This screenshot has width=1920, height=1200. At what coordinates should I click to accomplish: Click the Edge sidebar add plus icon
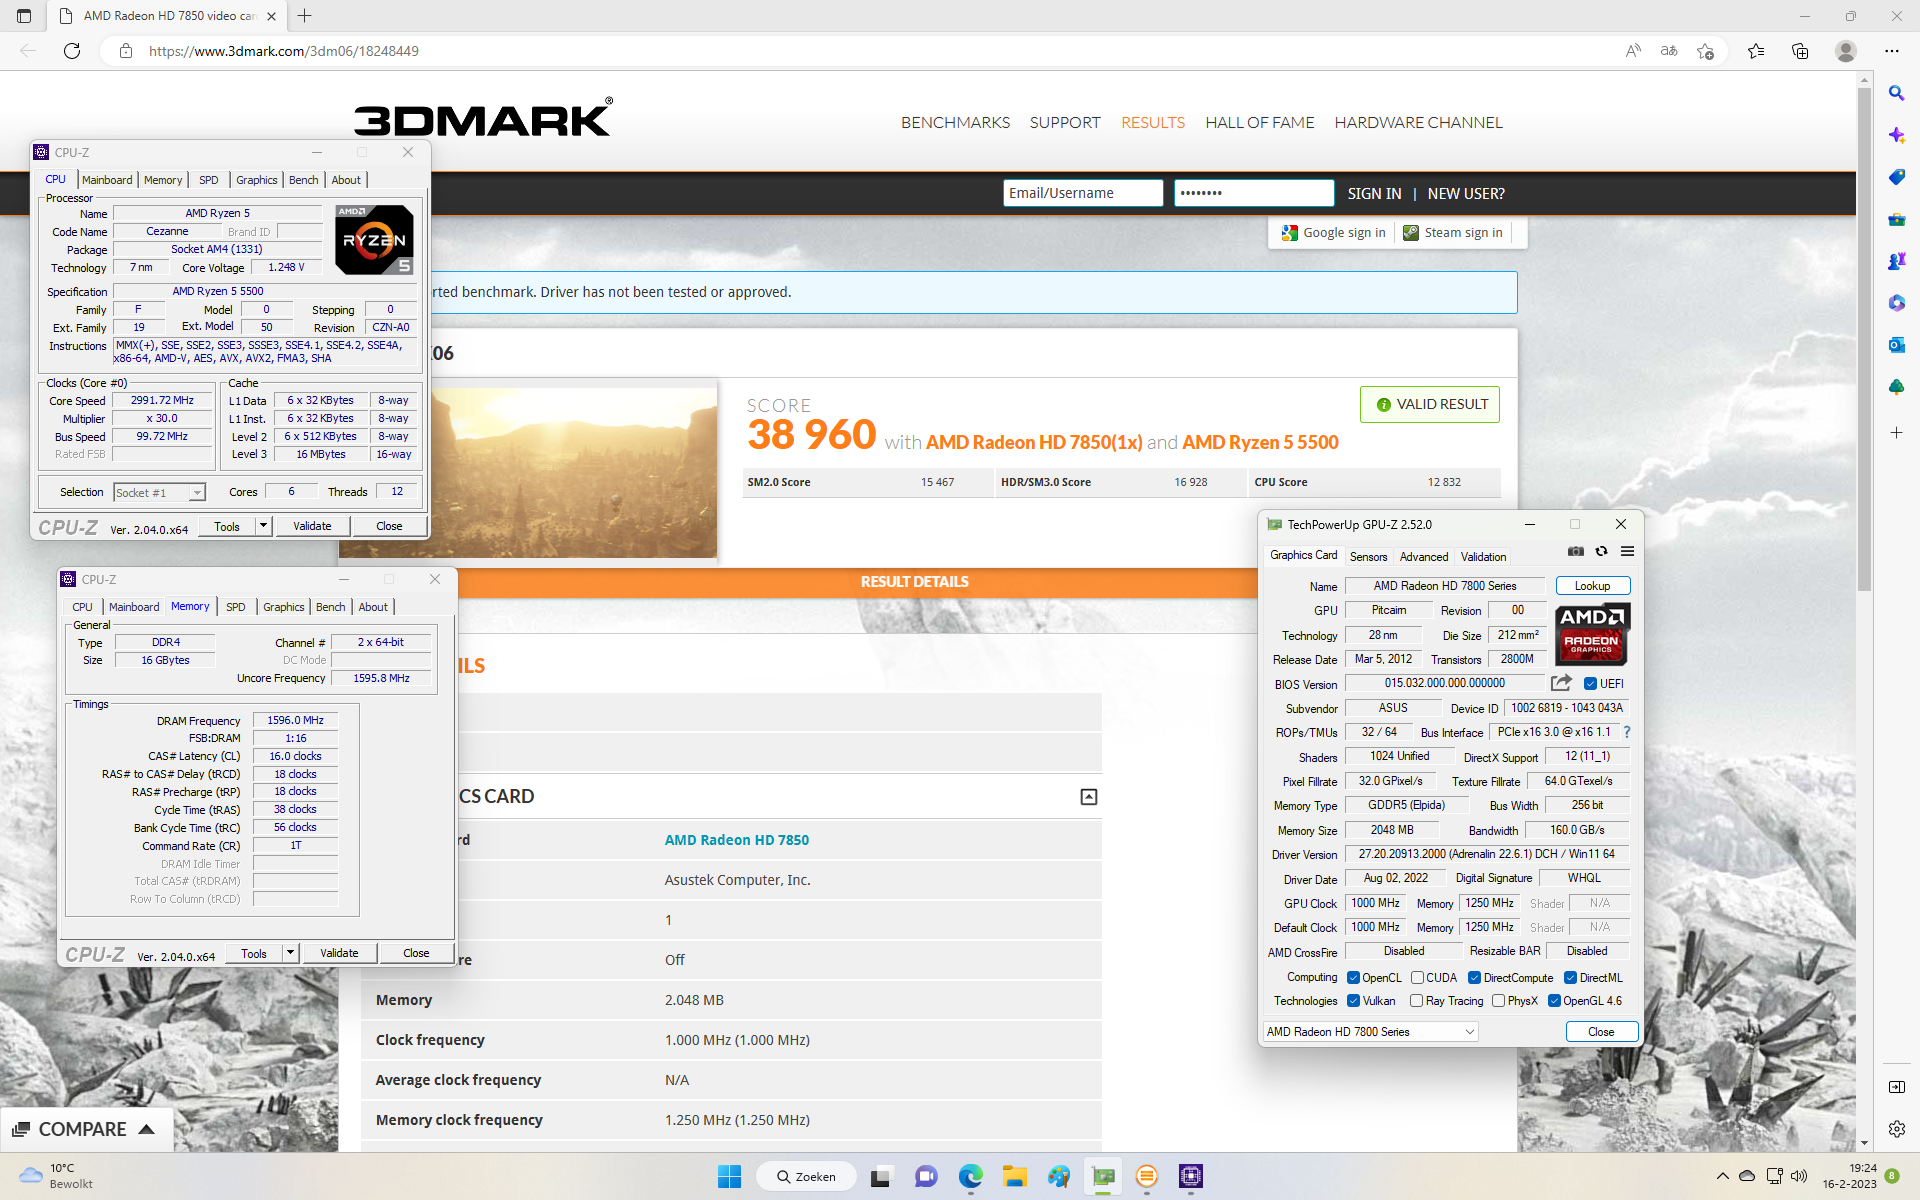click(1896, 433)
